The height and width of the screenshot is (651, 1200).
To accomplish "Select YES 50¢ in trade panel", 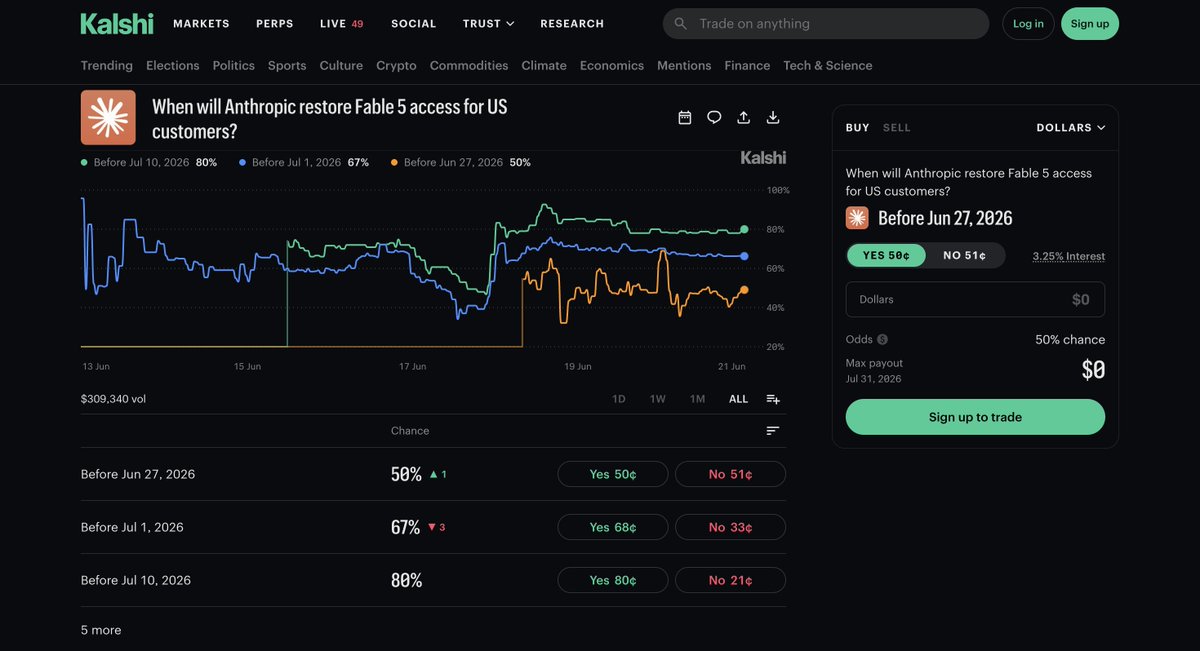I will (x=886, y=256).
